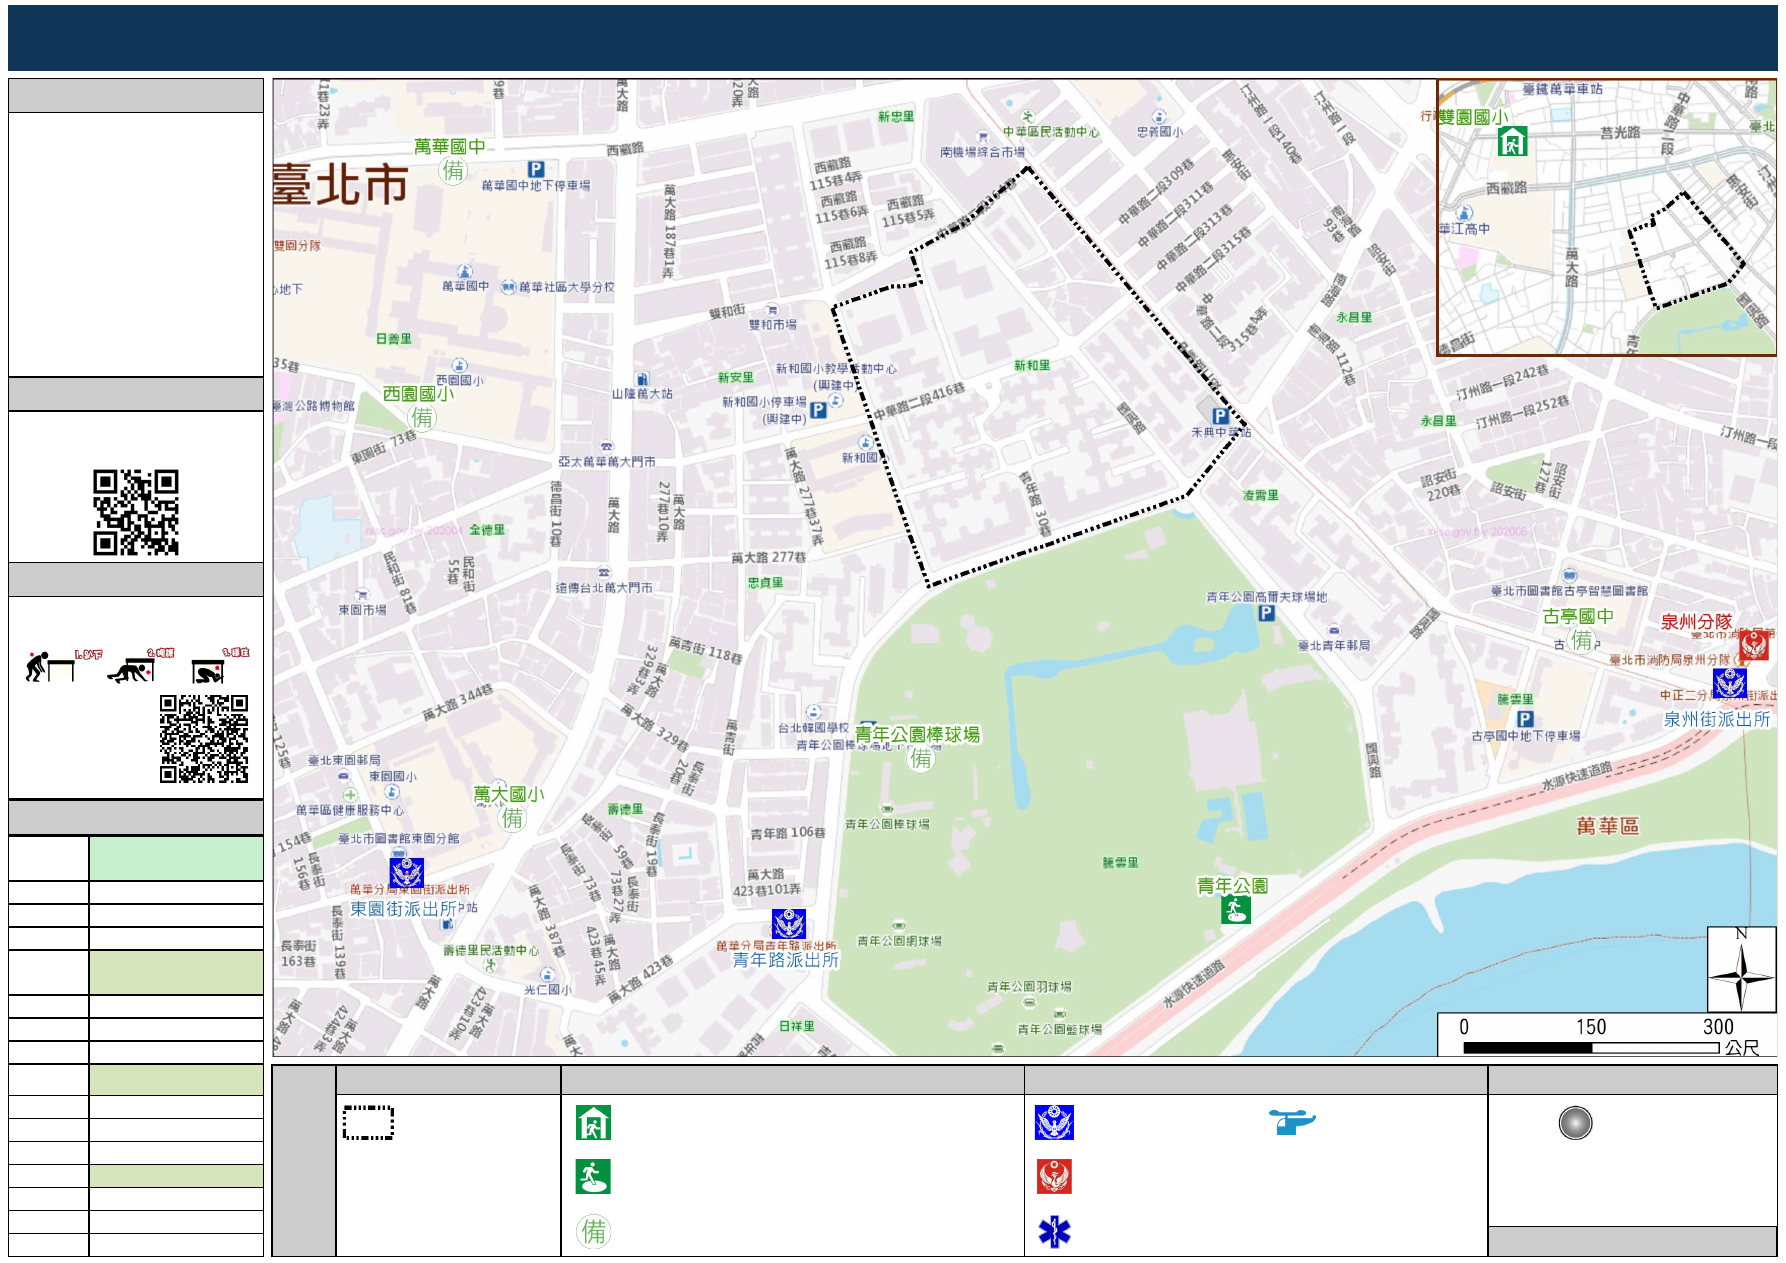Click the large 臺北市 label

click(x=340, y=186)
